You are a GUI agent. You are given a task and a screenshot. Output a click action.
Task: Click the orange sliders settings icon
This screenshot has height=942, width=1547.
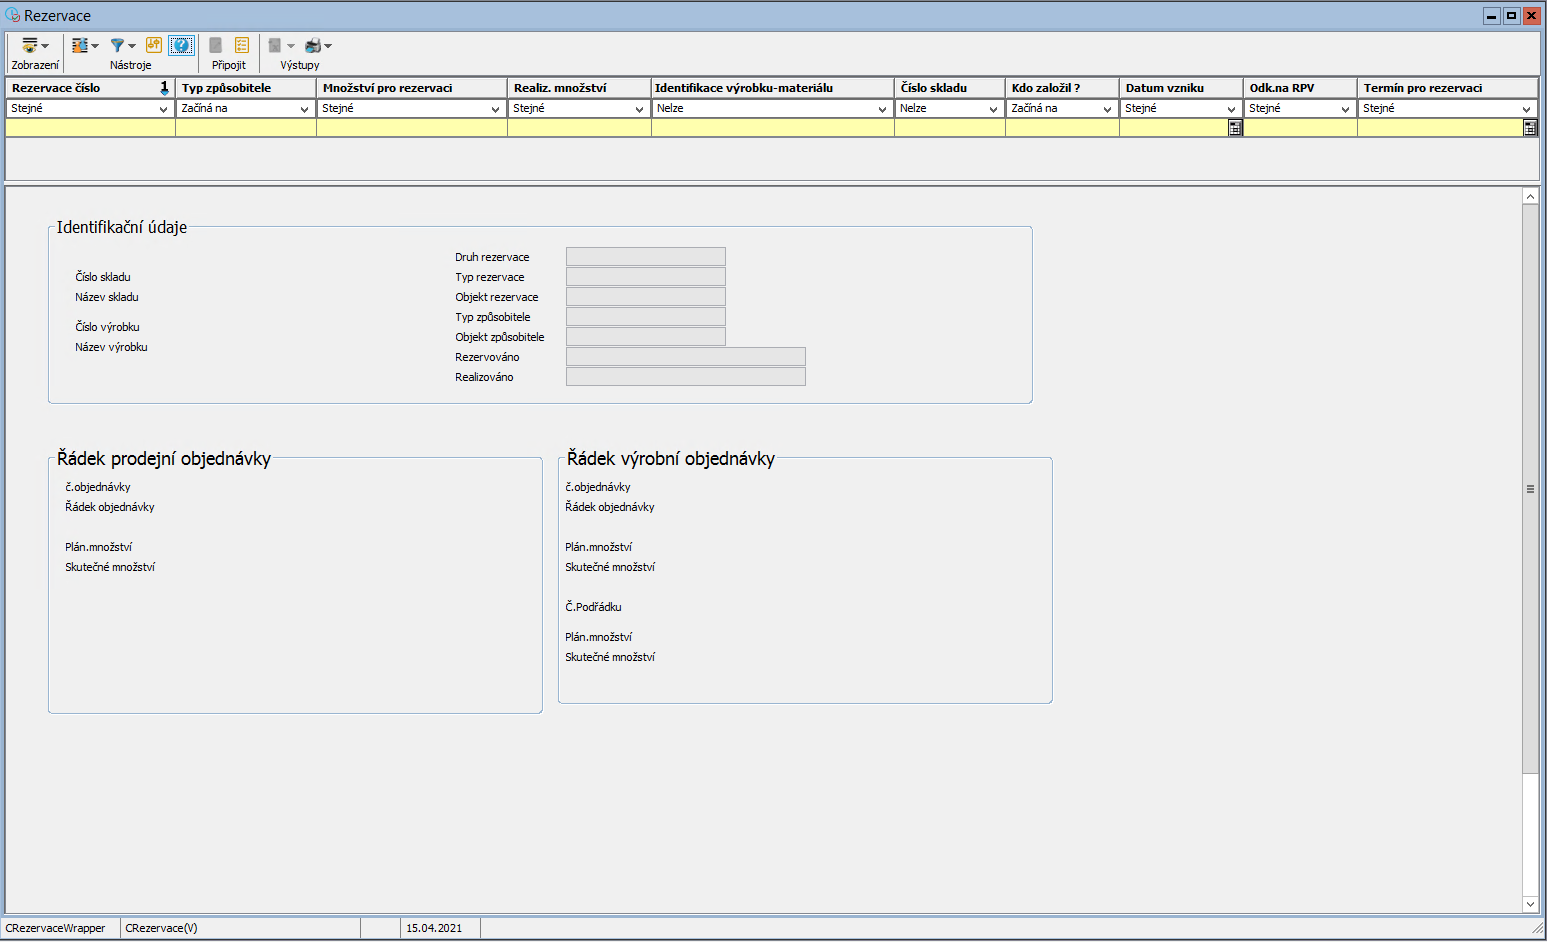click(153, 45)
